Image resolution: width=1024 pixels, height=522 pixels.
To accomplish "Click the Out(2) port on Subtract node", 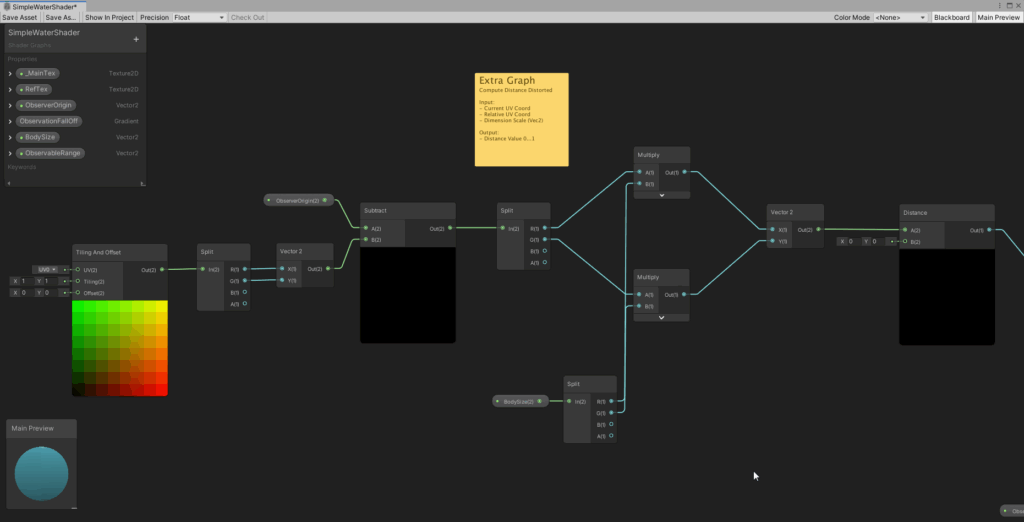I will point(450,228).
